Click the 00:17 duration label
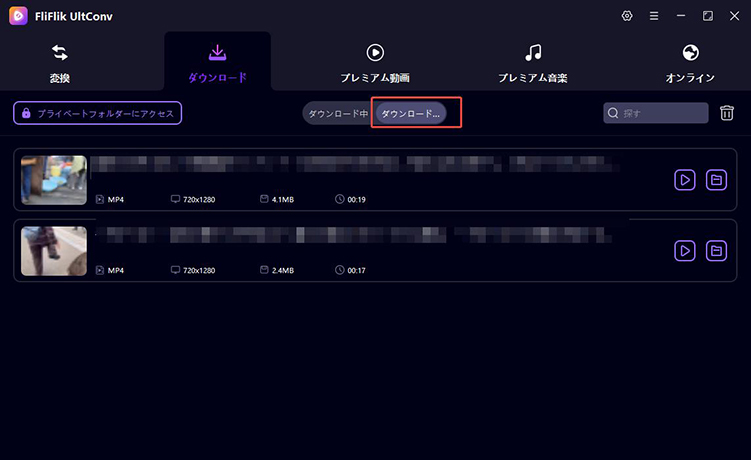The image size is (751, 460). coord(356,270)
